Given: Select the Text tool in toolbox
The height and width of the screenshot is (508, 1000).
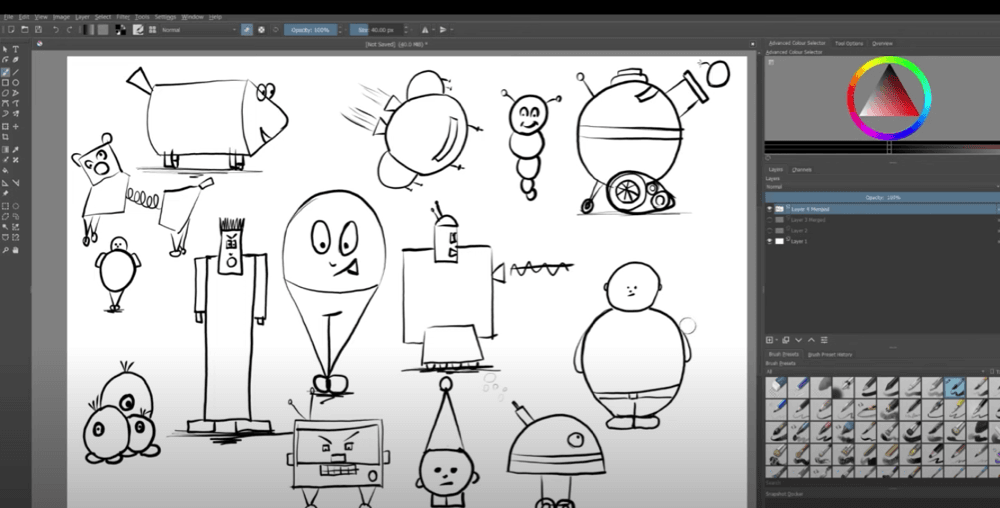Looking at the screenshot, I should pos(16,49).
